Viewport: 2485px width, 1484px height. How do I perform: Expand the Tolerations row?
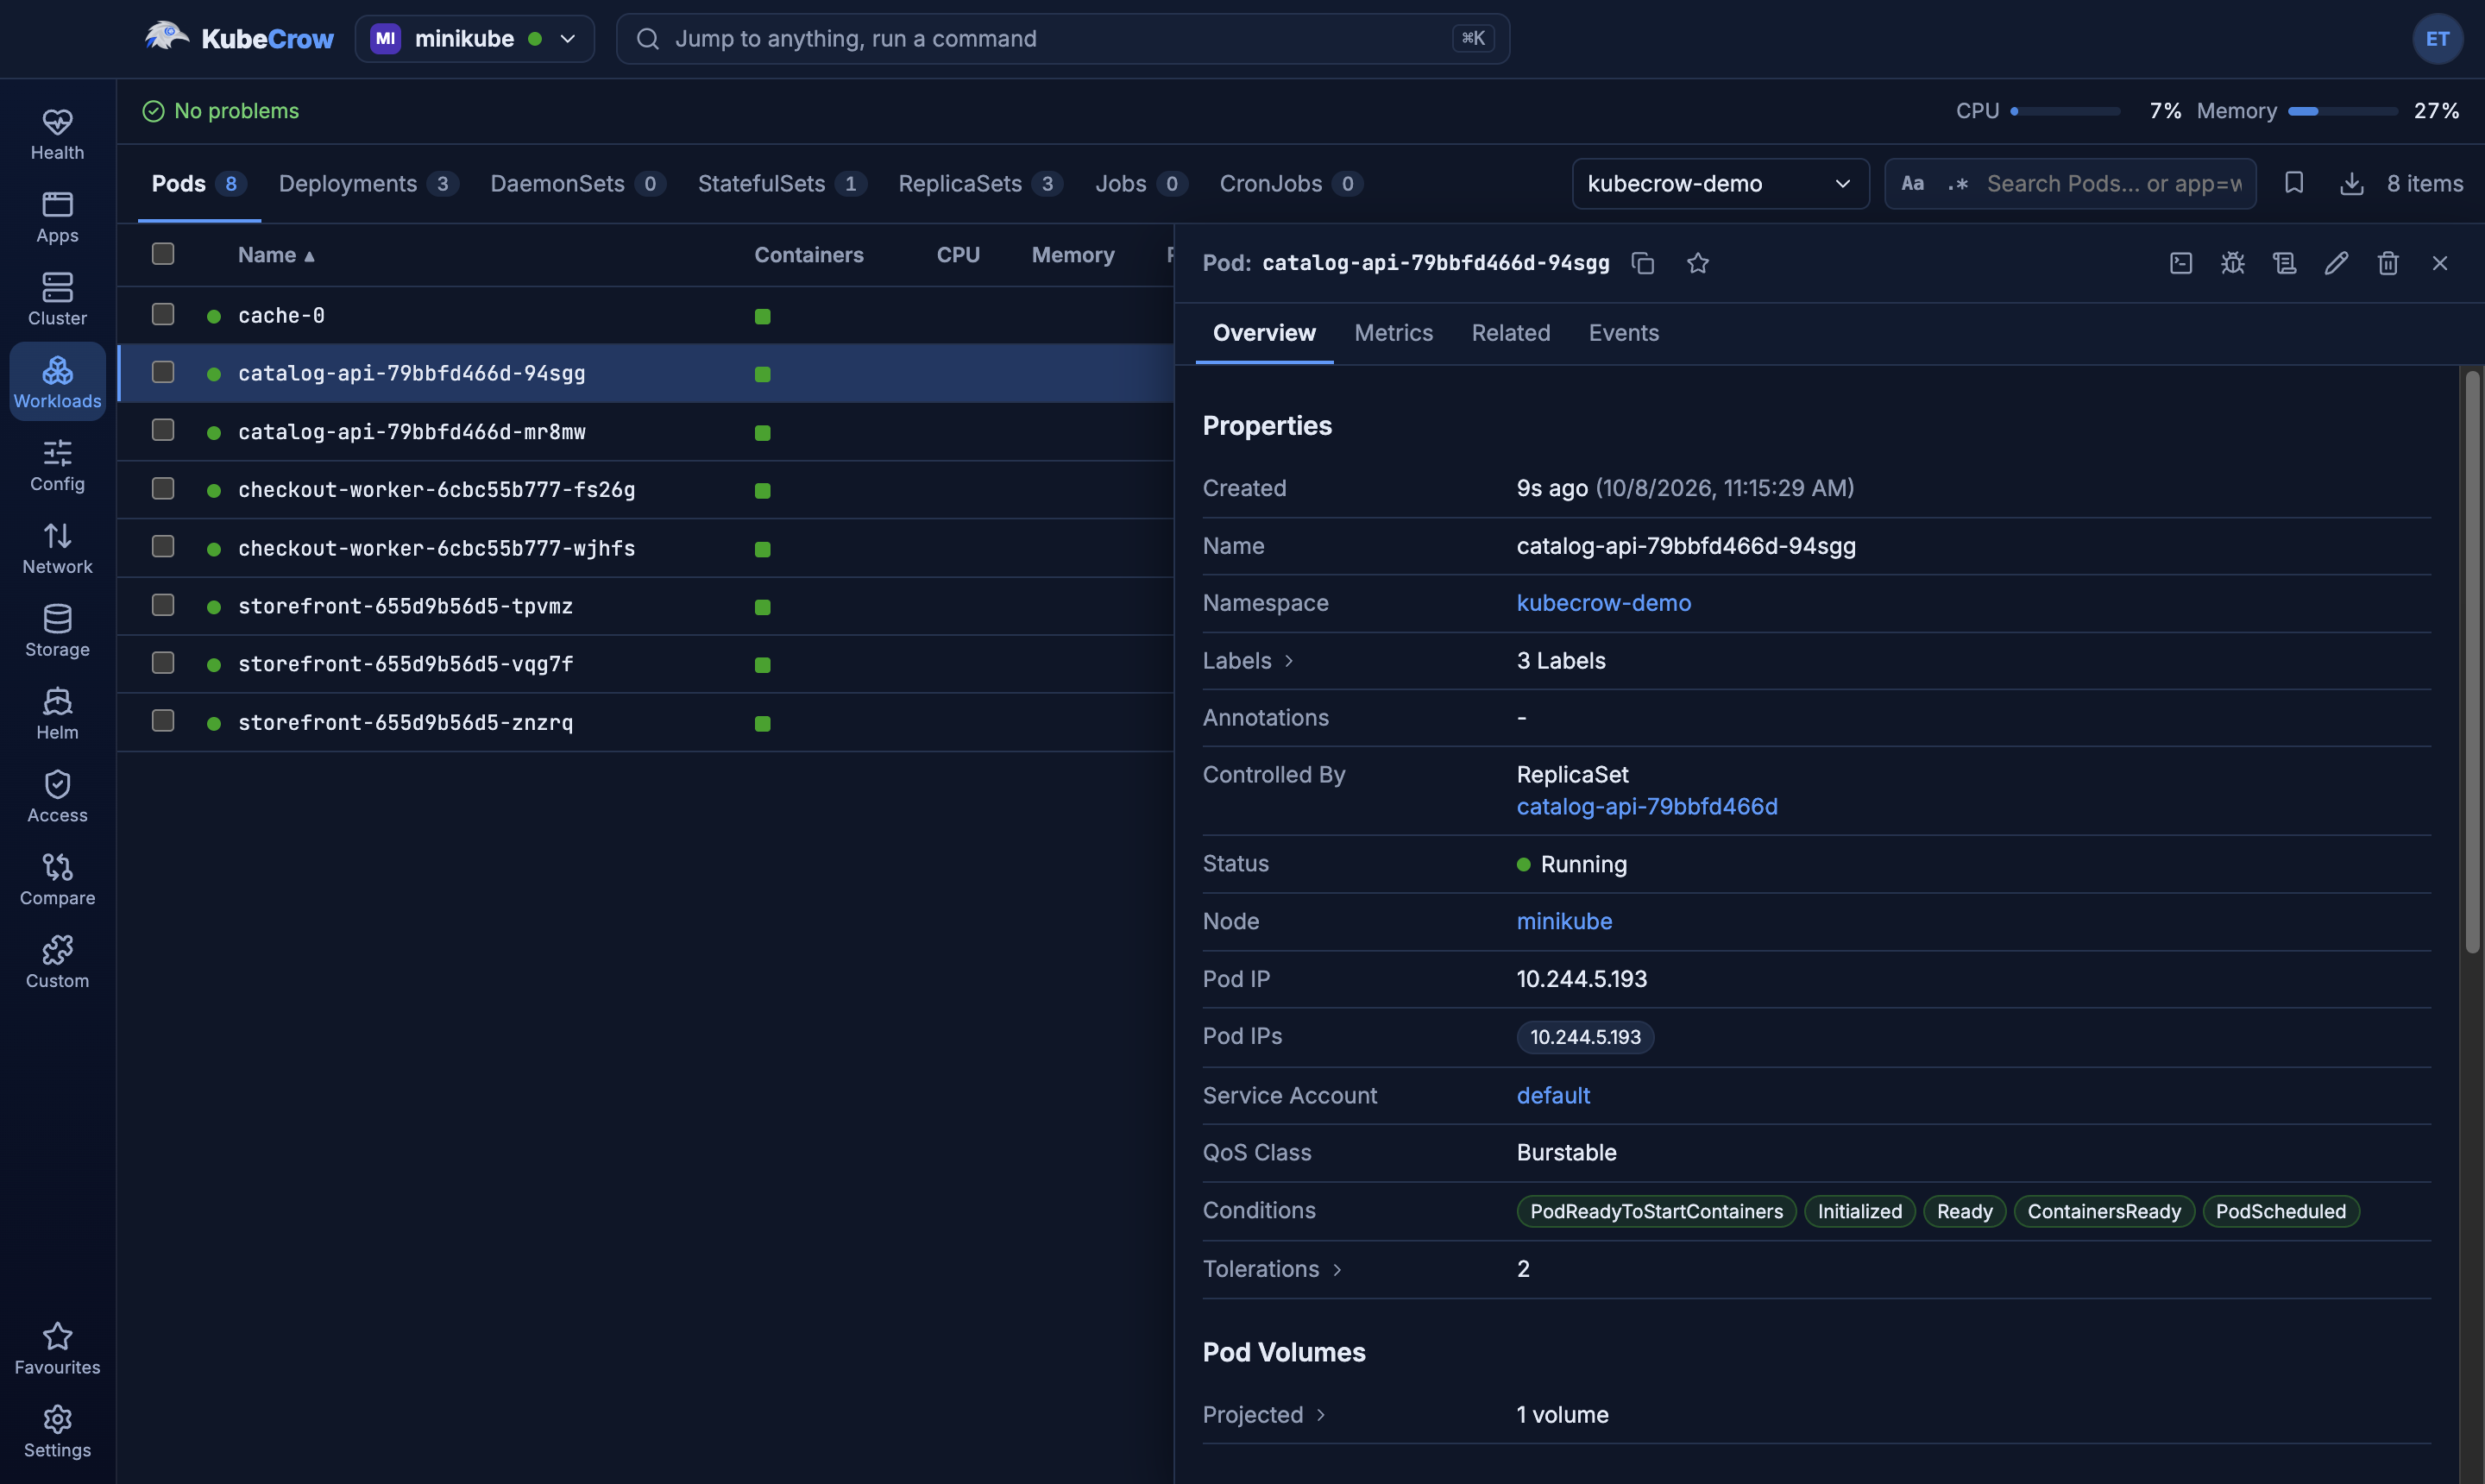[1272, 1269]
